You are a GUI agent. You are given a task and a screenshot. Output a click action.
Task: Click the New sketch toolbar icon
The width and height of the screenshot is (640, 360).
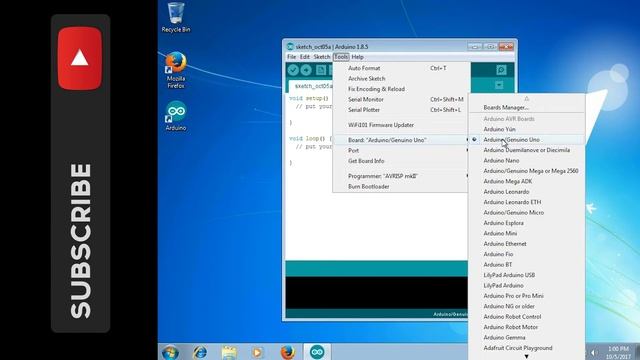(321, 70)
